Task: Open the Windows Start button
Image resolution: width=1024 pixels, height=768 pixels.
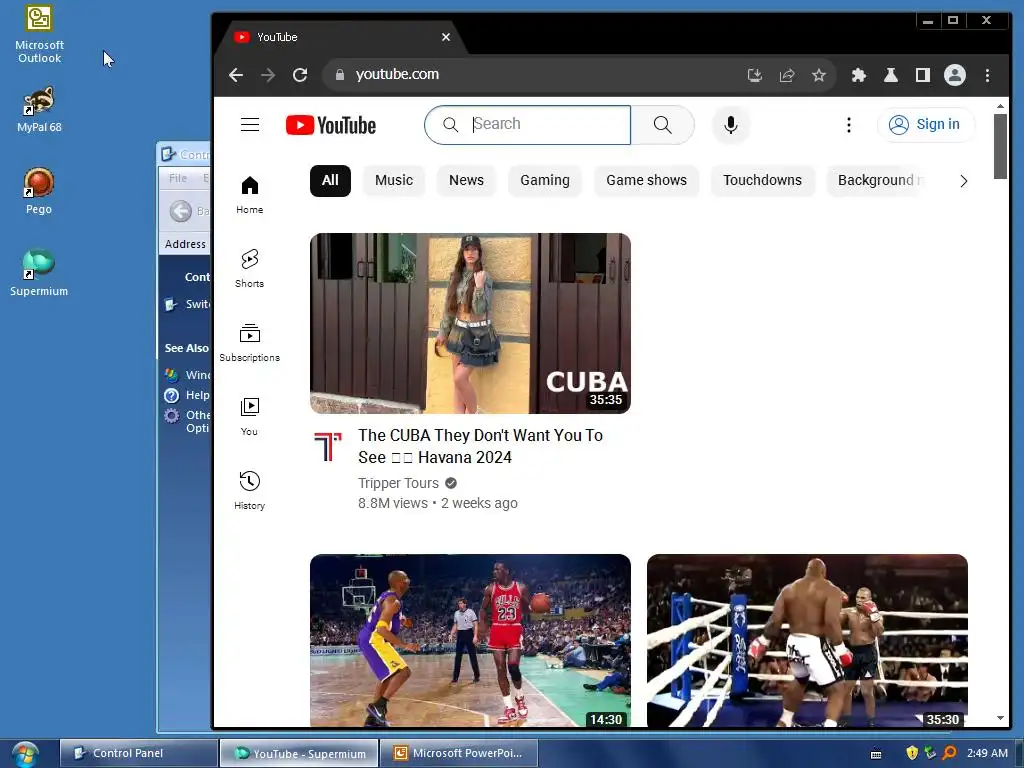Action: (x=25, y=754)
